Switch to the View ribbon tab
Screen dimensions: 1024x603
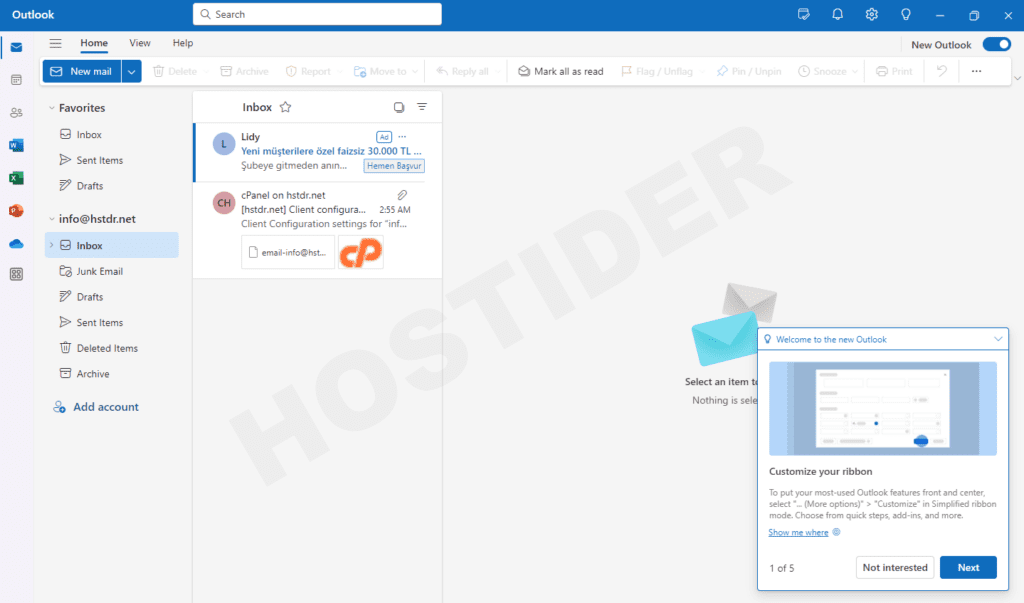click(x=140, y=43)
